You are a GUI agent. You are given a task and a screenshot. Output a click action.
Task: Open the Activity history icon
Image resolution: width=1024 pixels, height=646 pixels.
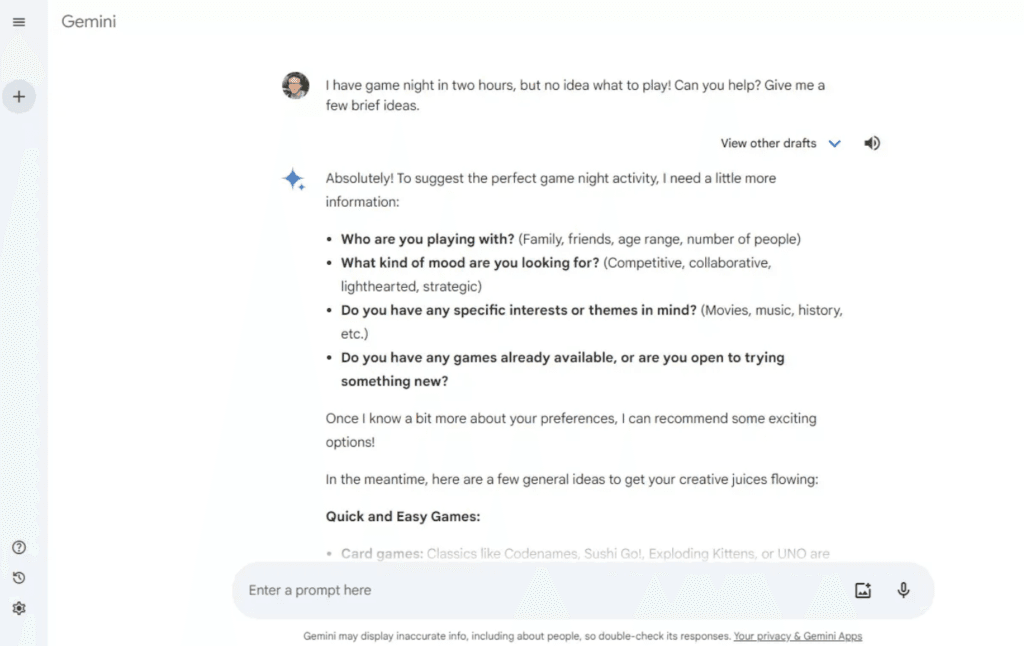[19, 578]
